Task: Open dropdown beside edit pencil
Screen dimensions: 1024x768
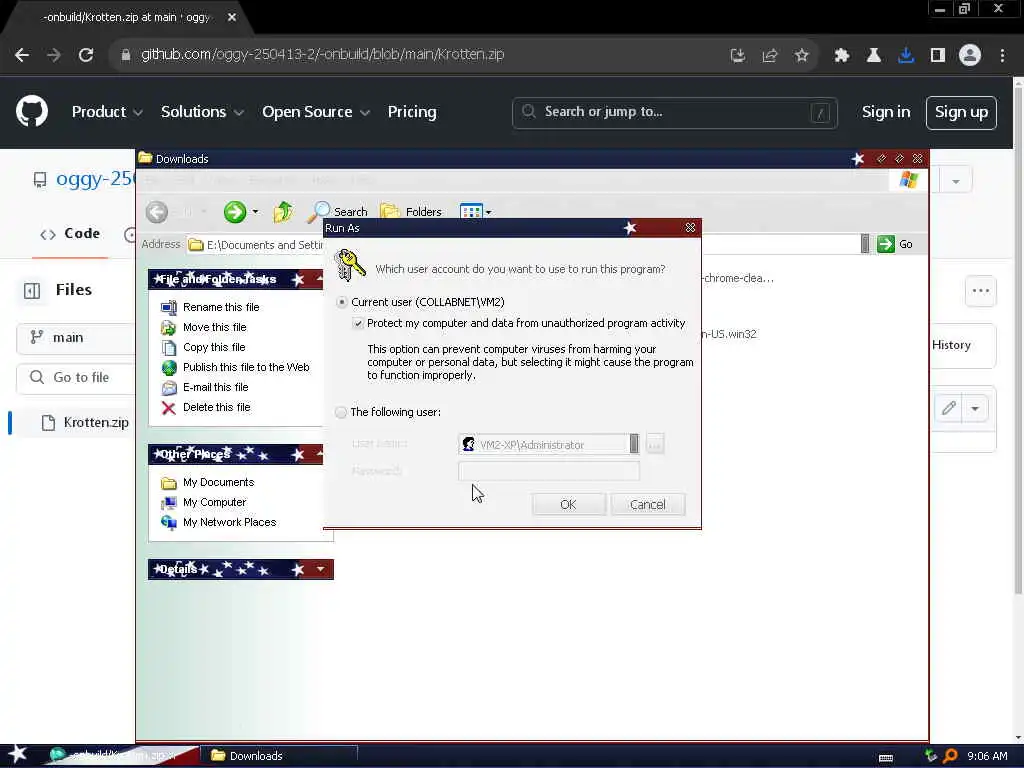Action: point(975,408)
